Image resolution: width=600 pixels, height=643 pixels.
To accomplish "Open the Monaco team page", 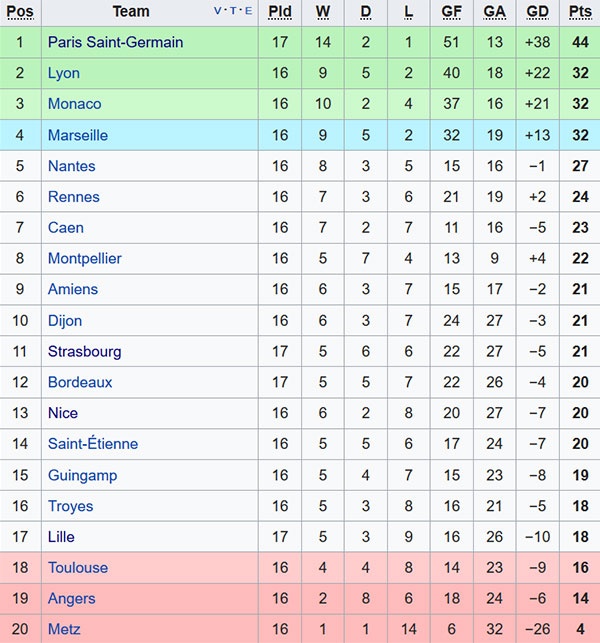I will coord(74,104).
